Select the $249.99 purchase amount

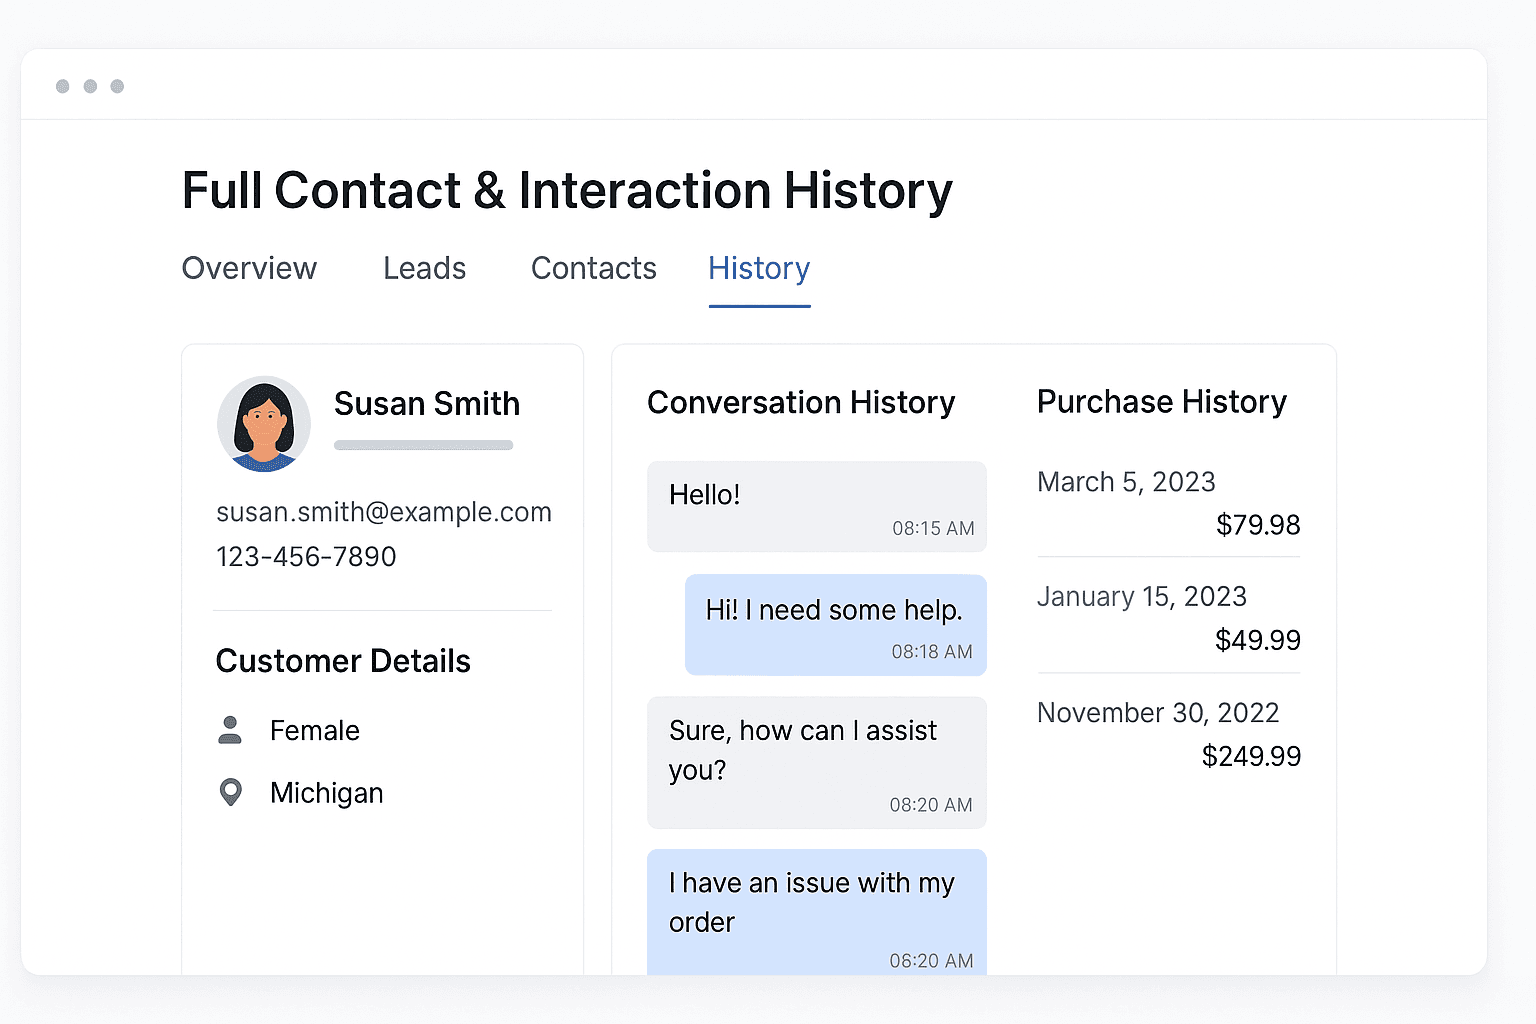click(1251, 756)
